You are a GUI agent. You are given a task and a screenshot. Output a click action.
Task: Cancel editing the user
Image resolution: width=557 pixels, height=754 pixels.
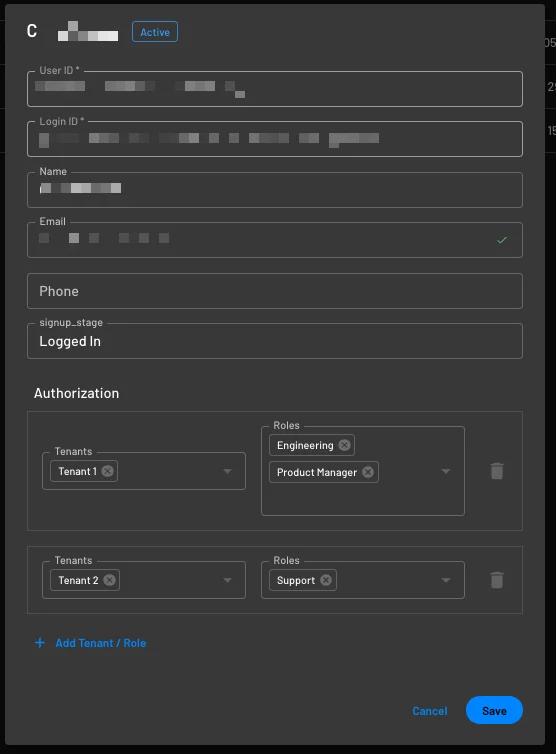click(430, 711)
